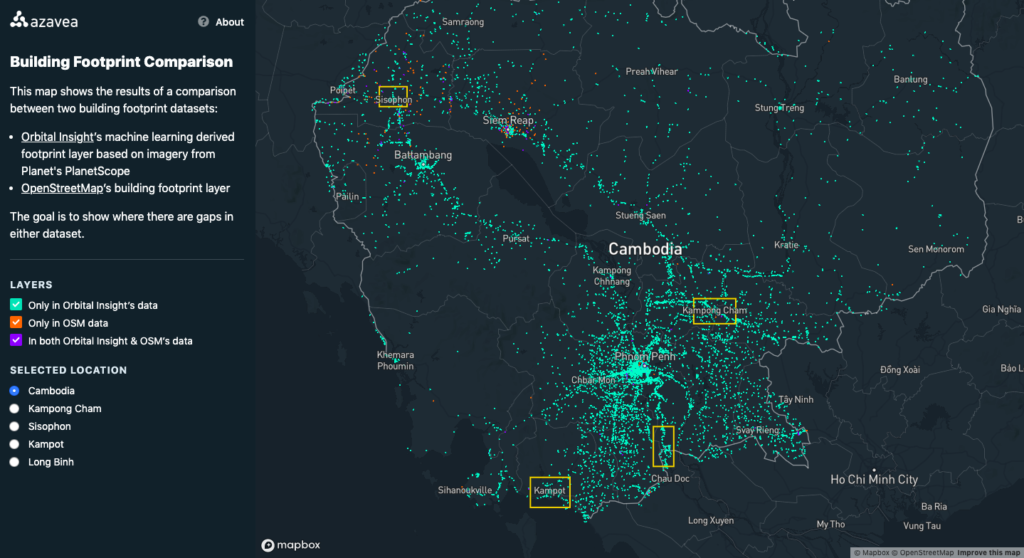
Task: Click the Ba Ria map label
Action: click(x=934, y=506)
